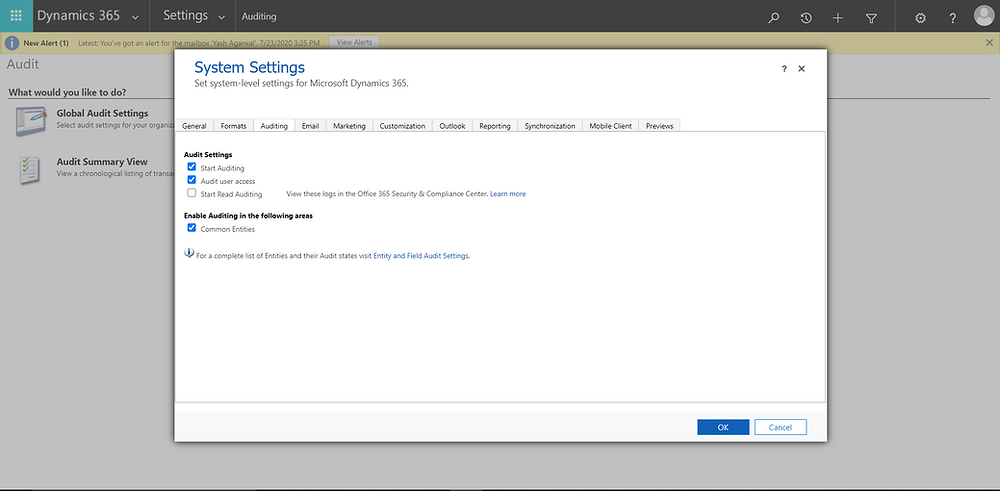Click the 'System Settings' dialog title
This screenshot has height=491, width=1000.
249,68
